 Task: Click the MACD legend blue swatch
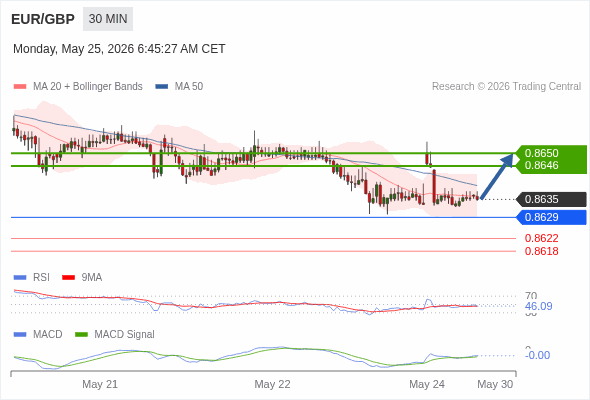tap(20, 335)
